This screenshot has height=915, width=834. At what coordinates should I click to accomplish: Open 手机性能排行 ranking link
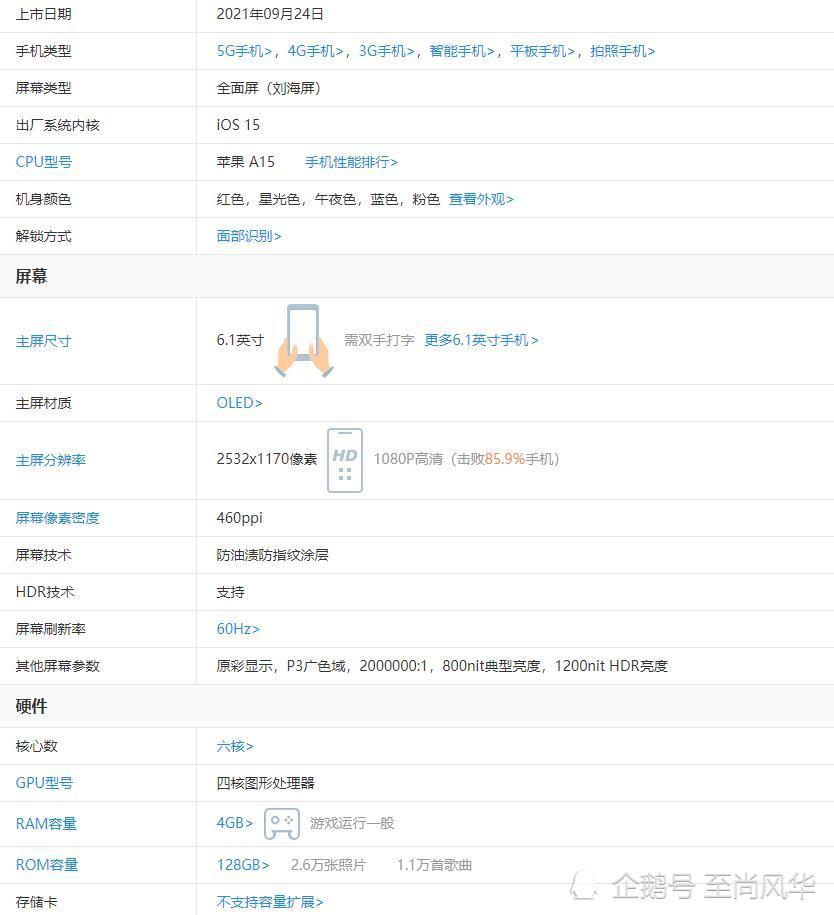click(x=351, y=162)
